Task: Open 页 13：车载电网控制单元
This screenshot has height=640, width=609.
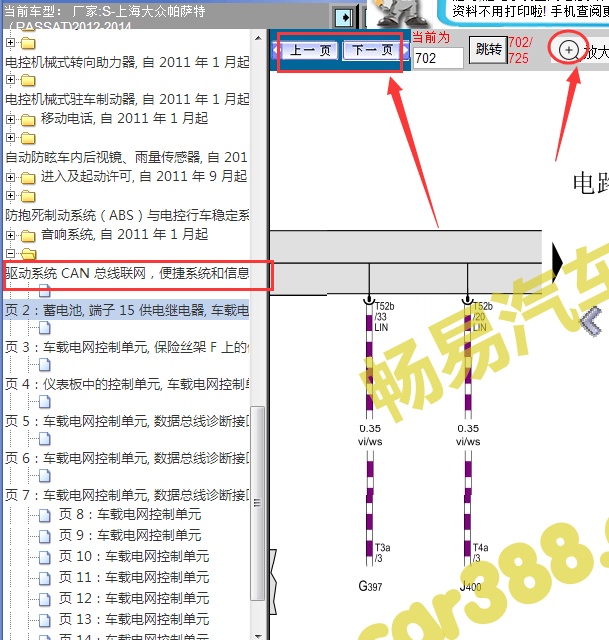Action: click(x=134, y=619)
